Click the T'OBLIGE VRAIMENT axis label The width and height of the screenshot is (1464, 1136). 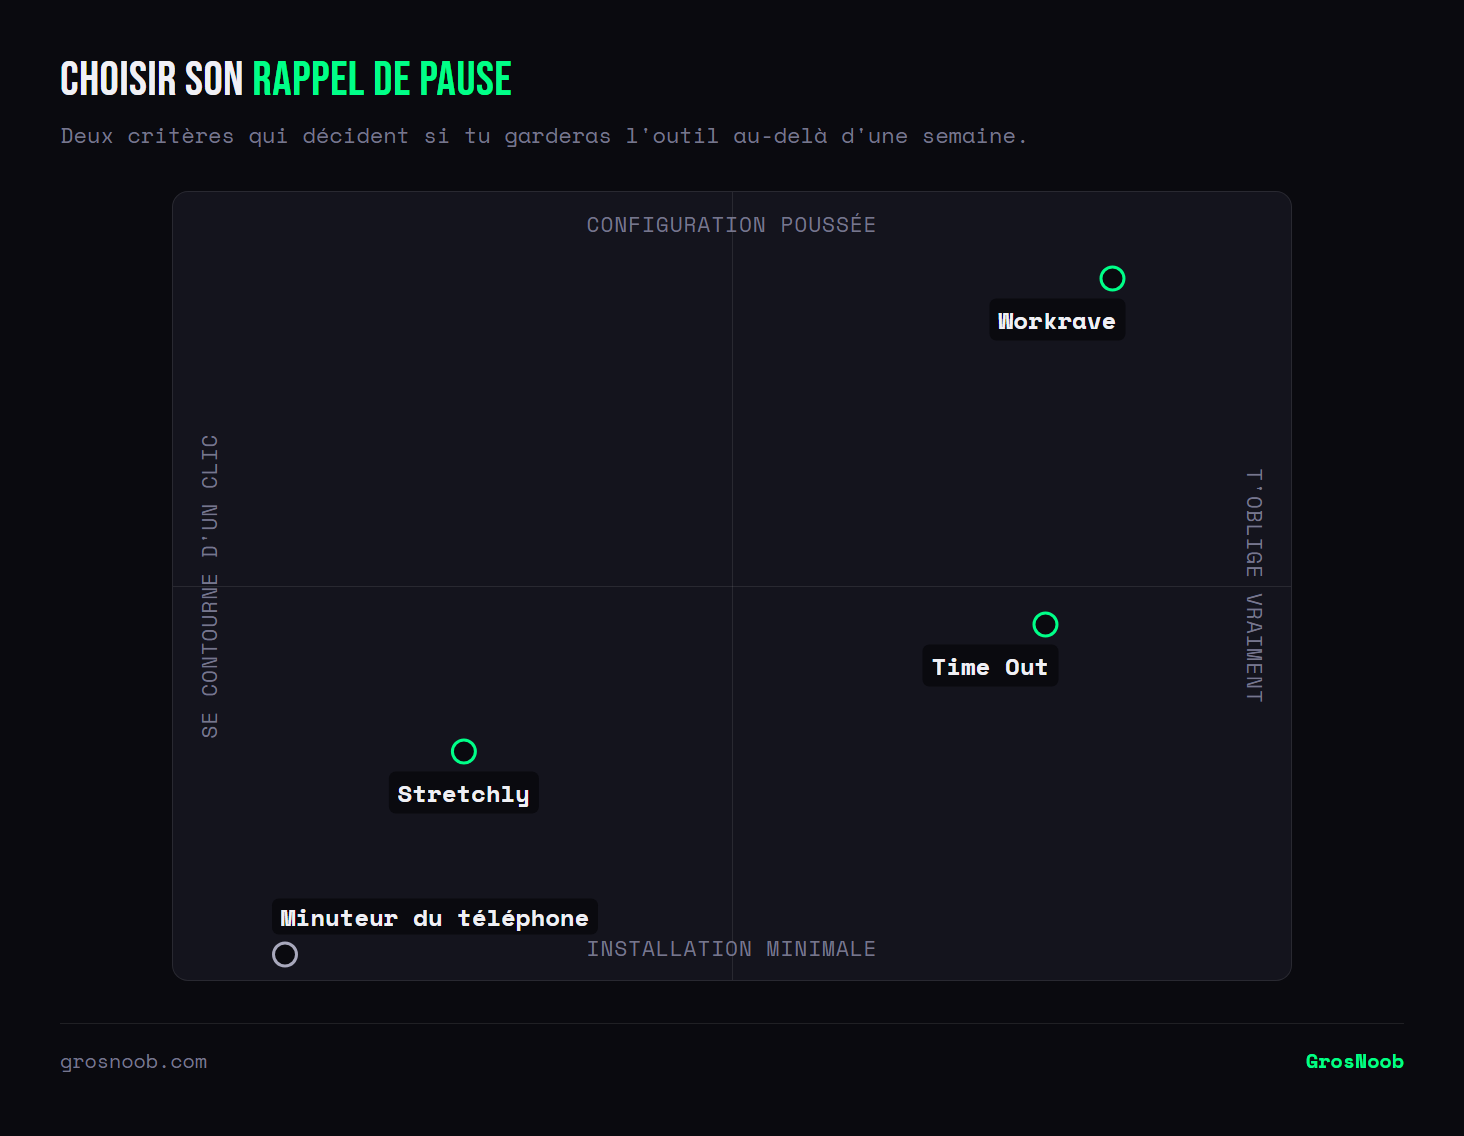[x=1254, y=586]
